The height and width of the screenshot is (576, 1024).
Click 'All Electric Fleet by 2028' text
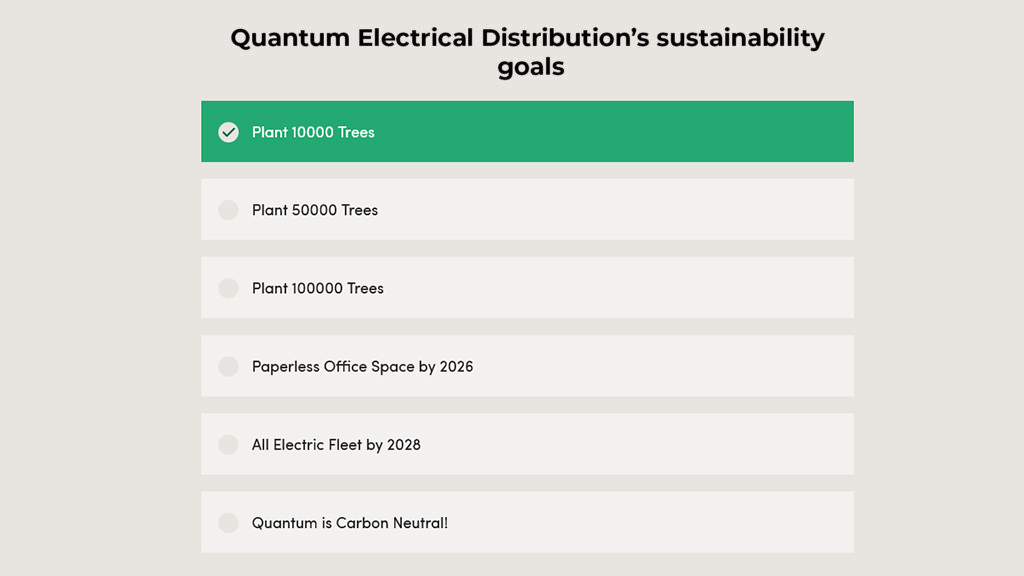pos(336,445)
